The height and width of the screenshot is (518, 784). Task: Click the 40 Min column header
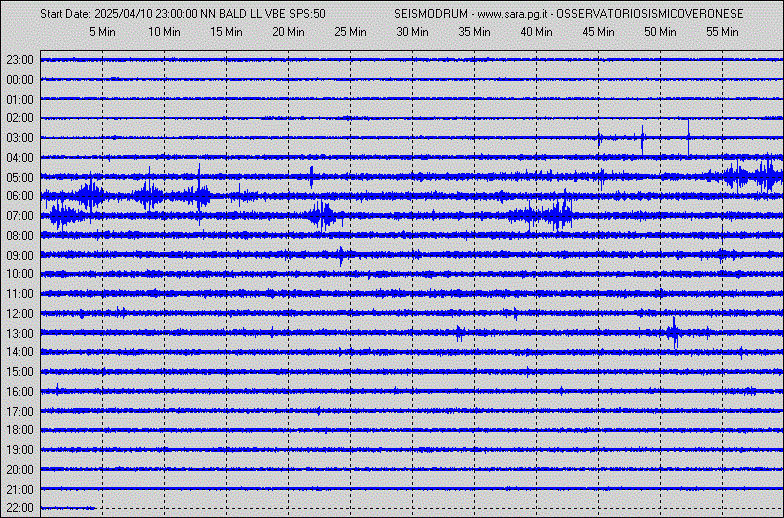tap(536, 32)
